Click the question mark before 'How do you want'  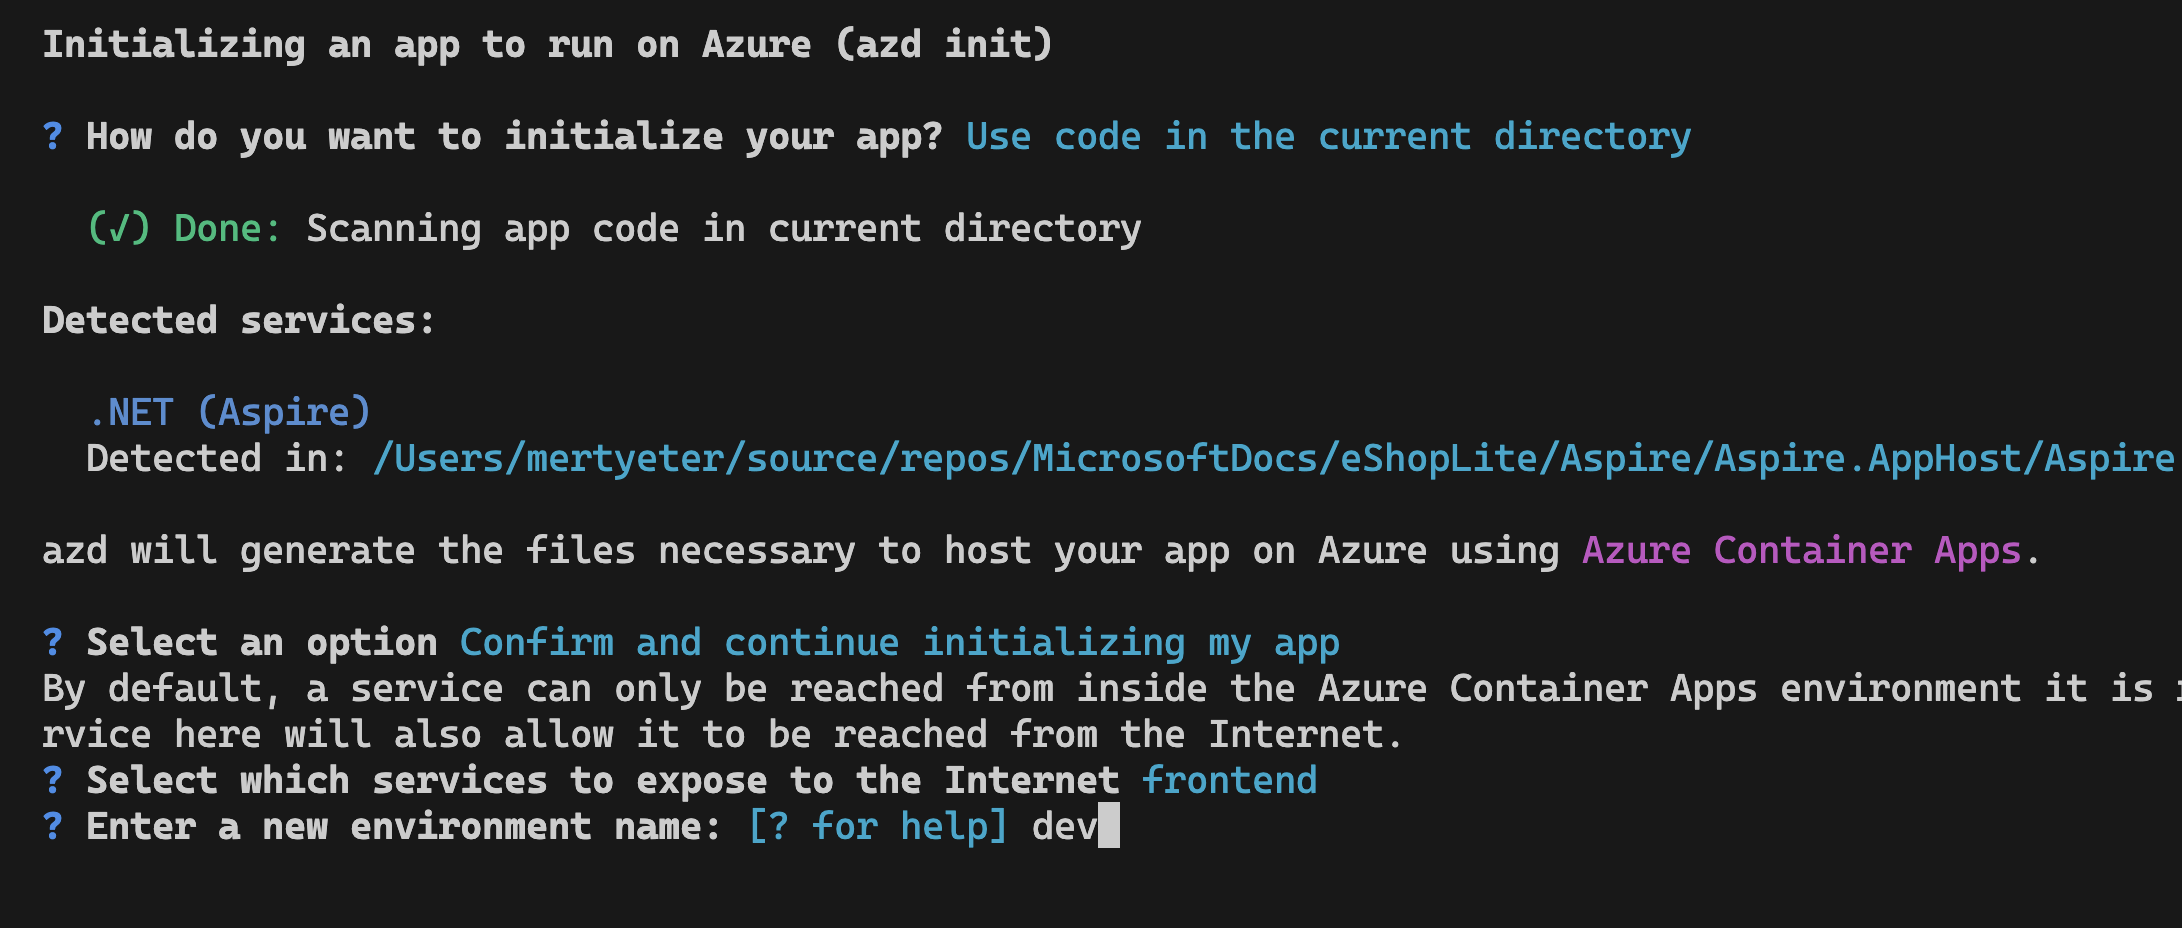[53, 136]
